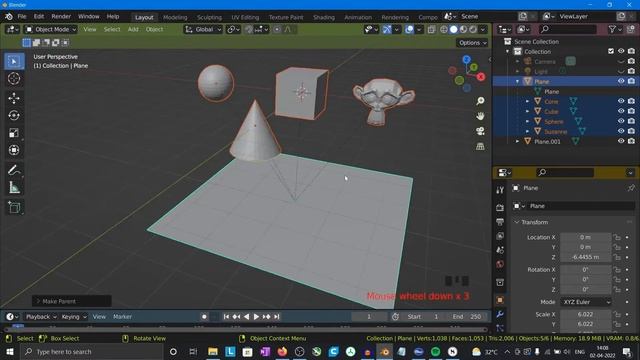
Task: Hide Plane.001 in the outliner
Action: point(621,141)
